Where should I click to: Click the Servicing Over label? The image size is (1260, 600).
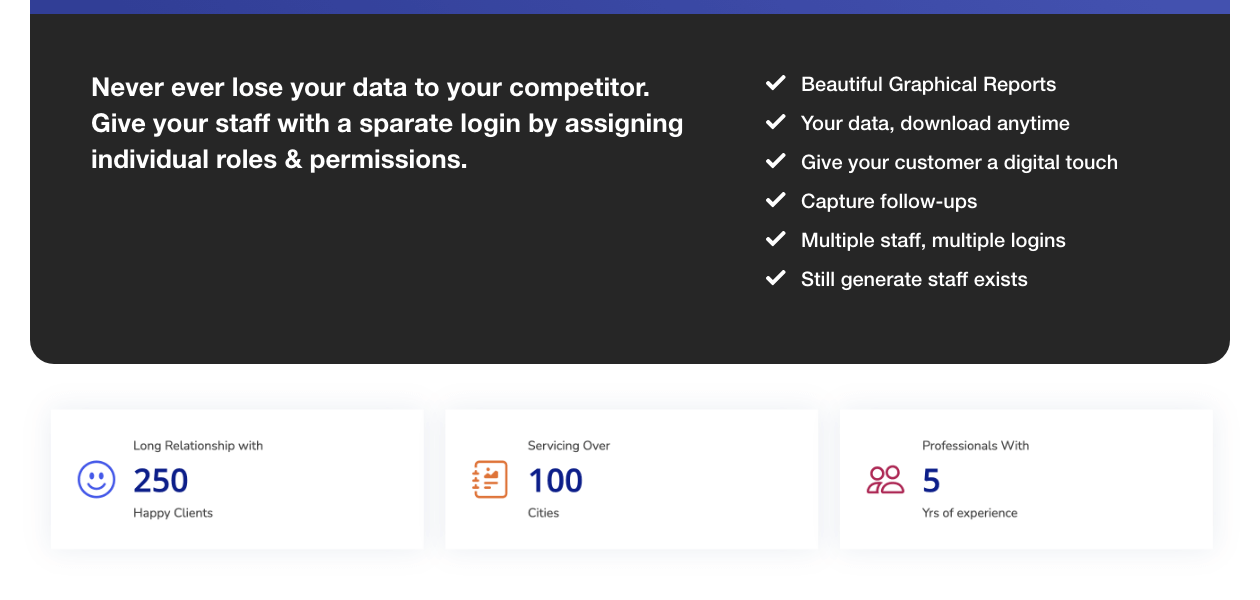[x=569, y=446]
